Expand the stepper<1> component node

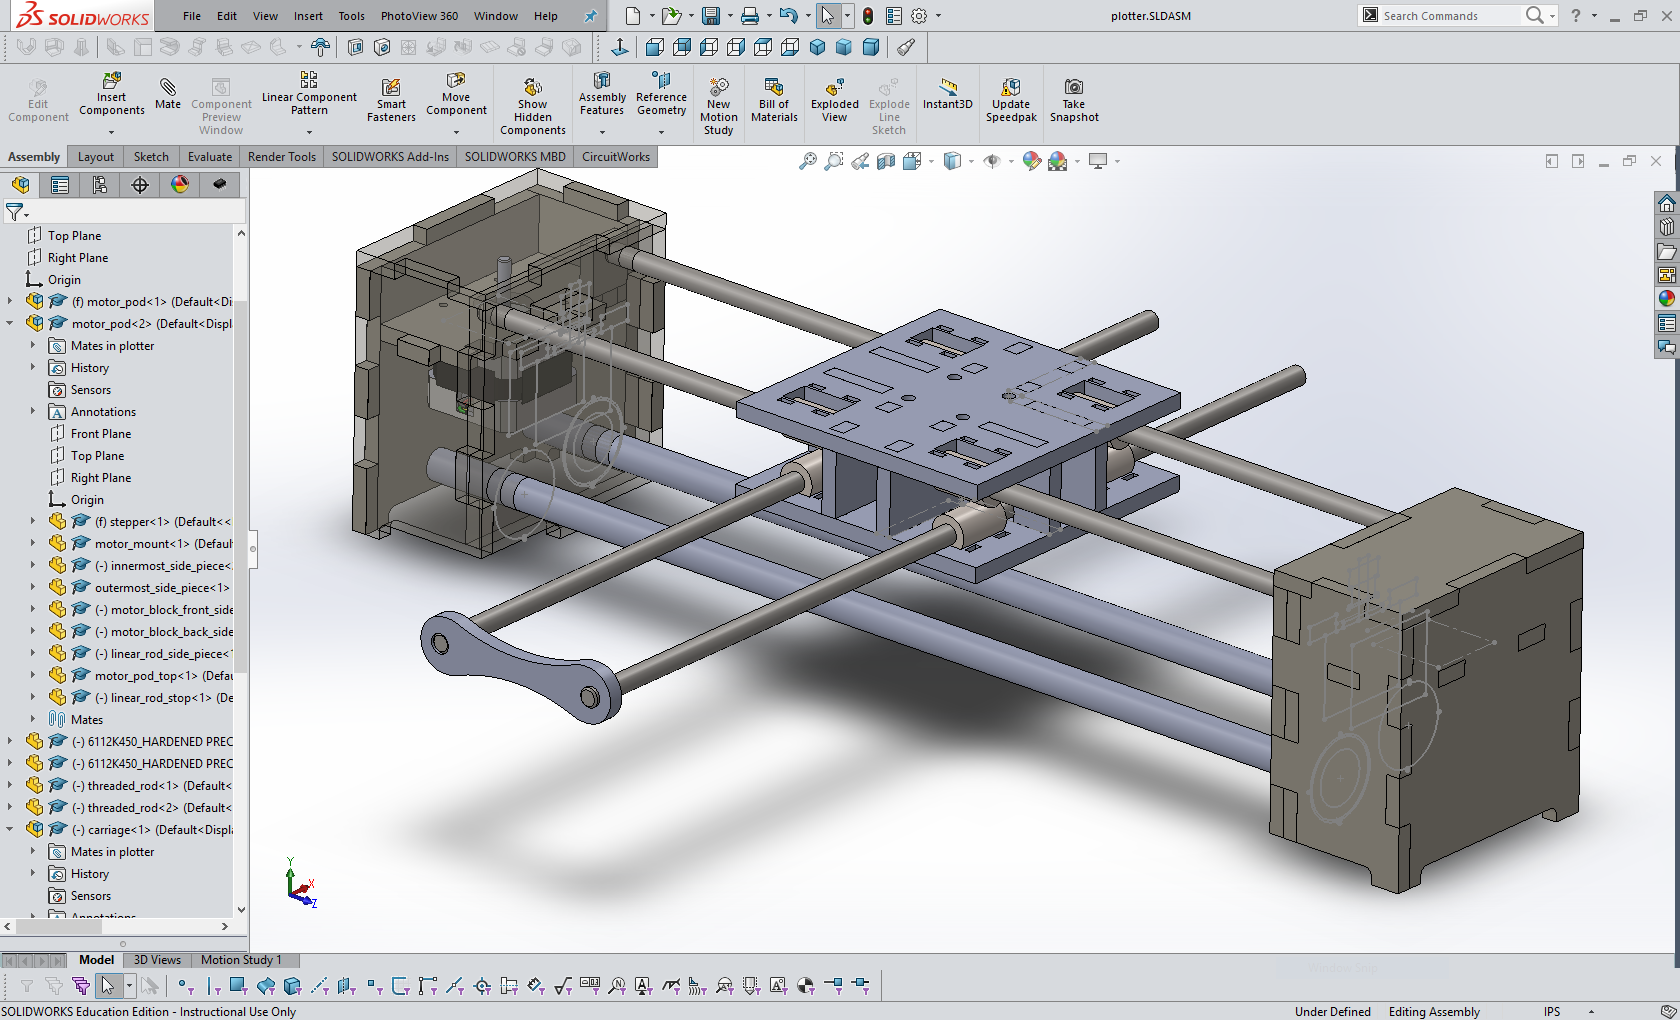point(33,522)
